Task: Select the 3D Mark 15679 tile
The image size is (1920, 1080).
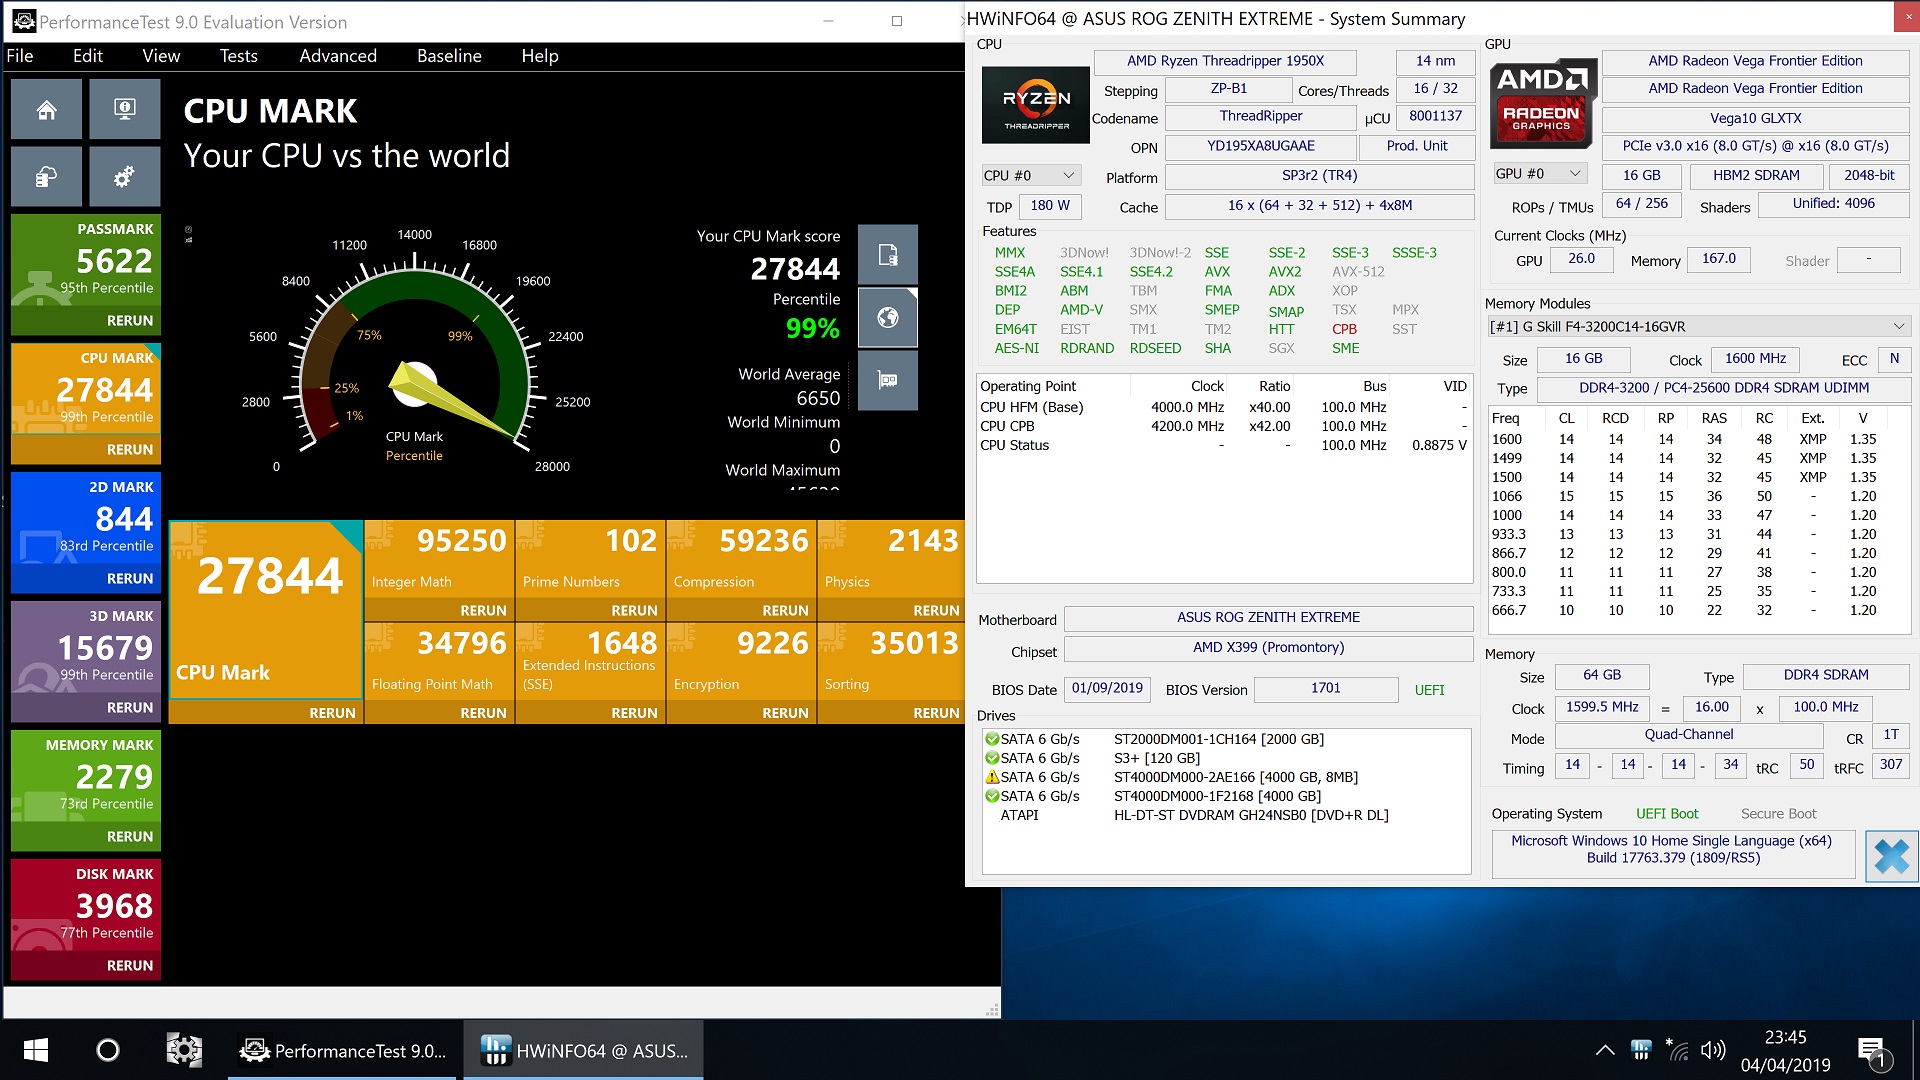Action: click(x=86, y=648)
